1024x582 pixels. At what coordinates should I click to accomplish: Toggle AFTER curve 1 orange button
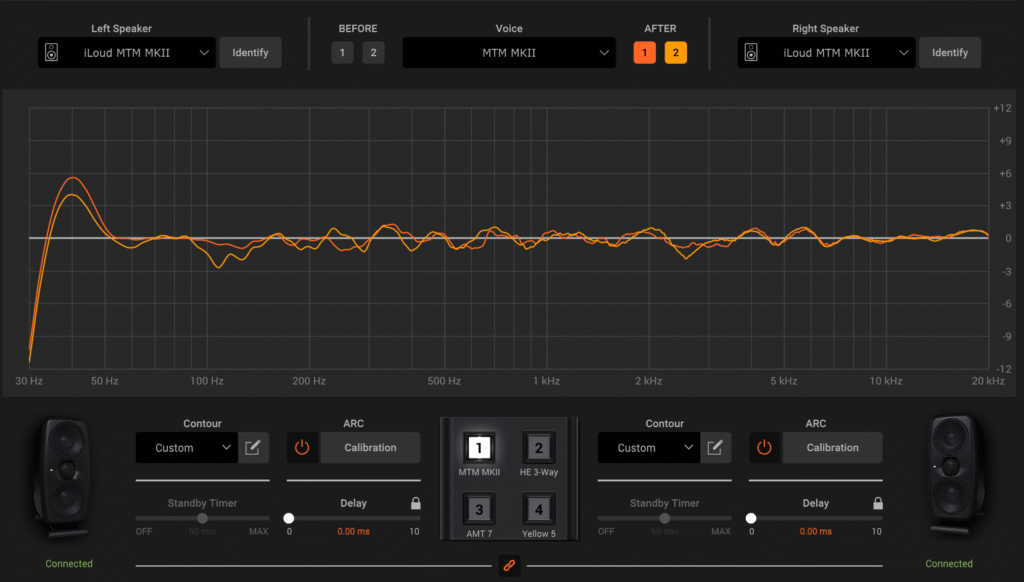(645, 53)
